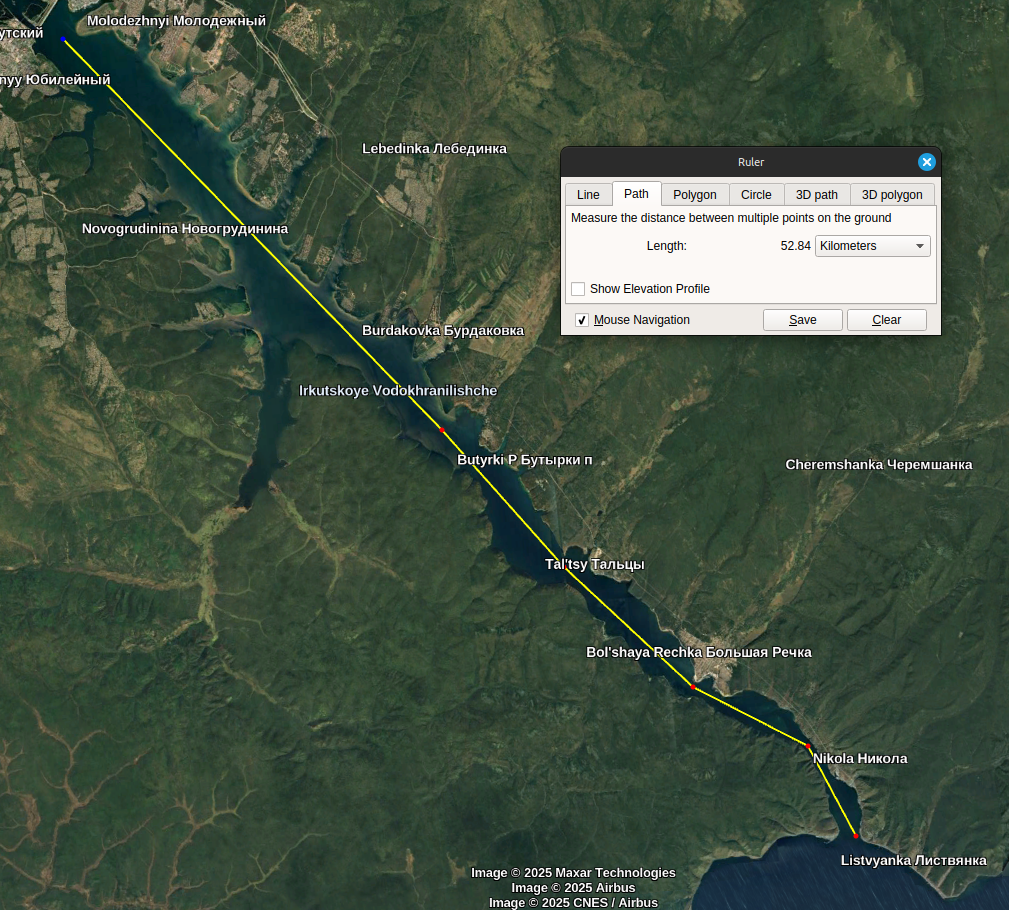
Task: Clear the measured path
Action: click(886, 320)
